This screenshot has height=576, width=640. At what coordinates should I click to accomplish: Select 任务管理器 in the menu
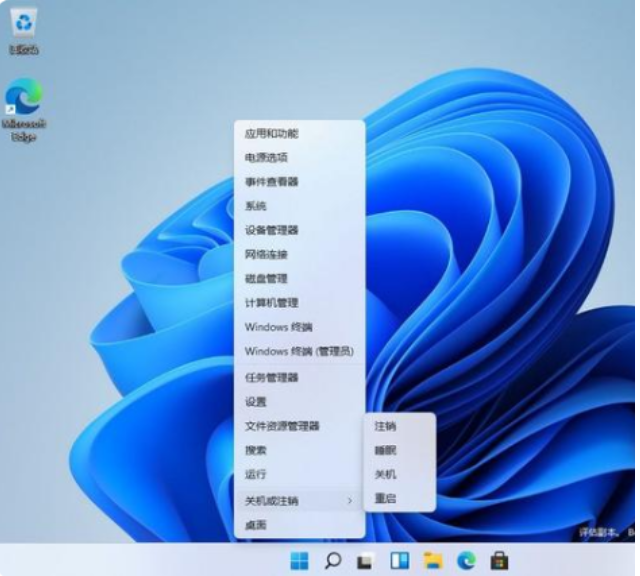(x=271, y=378)
